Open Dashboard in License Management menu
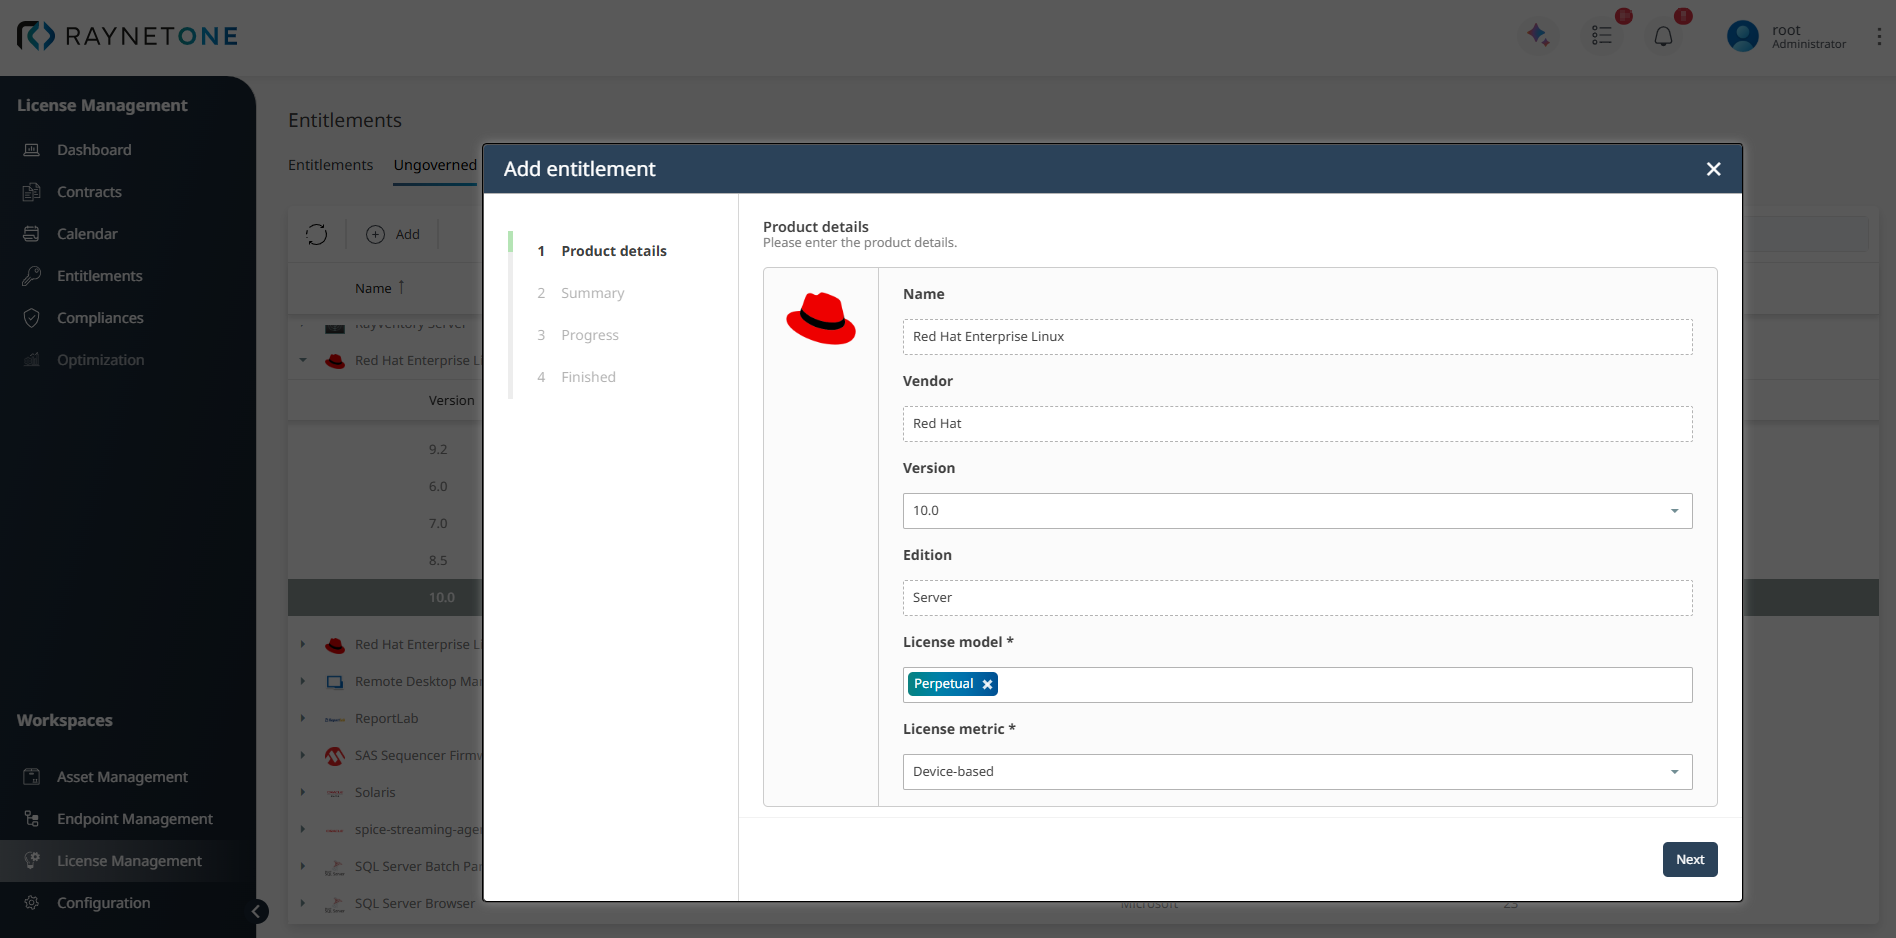This screenshot has width=1896, height=938. point(94,150)
